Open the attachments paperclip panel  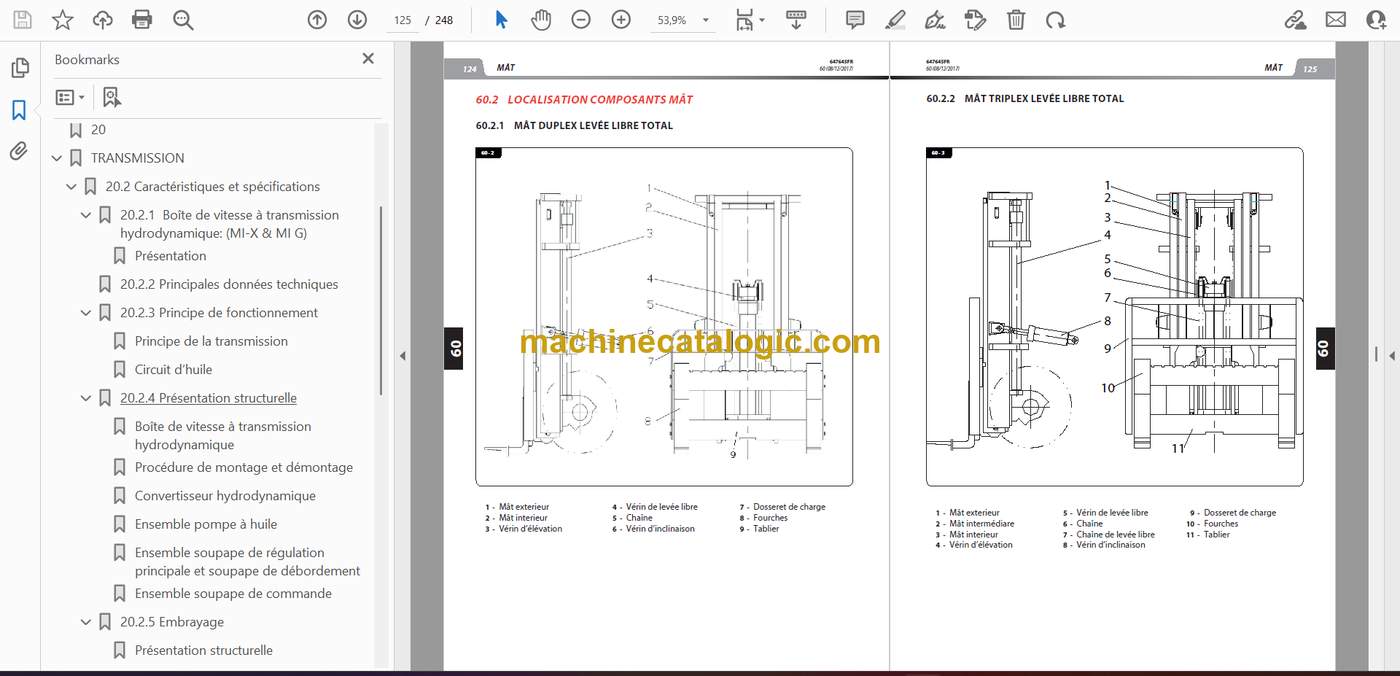(x=19, y=151)
